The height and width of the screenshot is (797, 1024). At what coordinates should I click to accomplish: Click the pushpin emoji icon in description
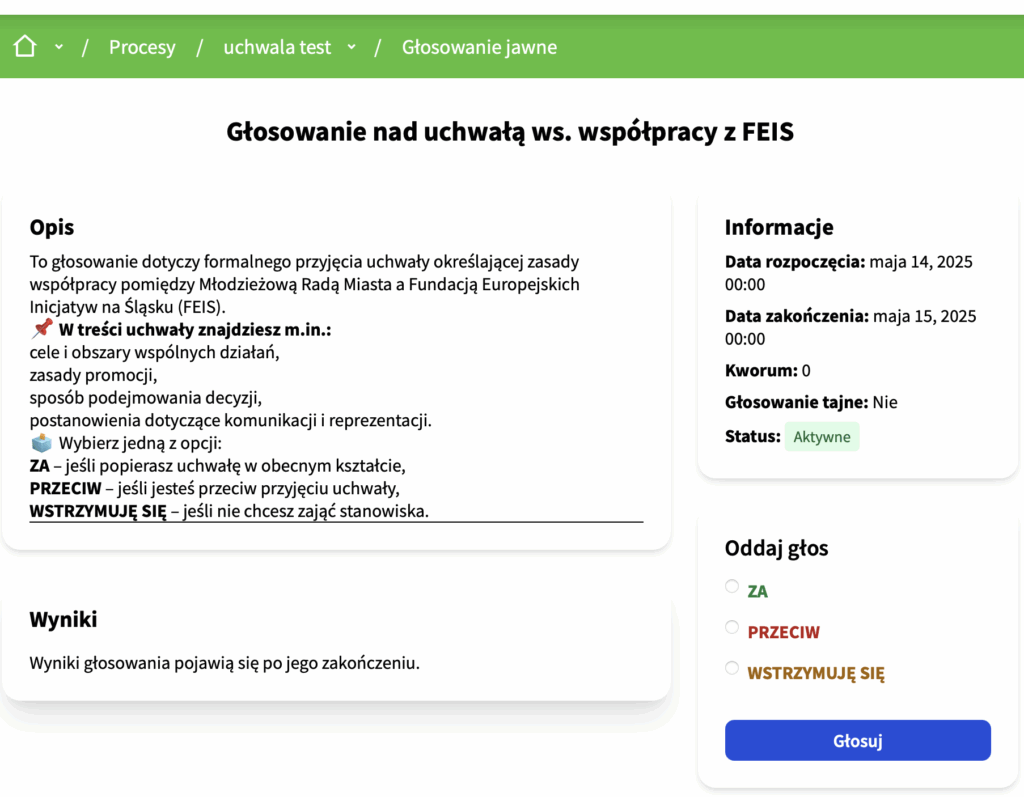[x=42, y=328]
